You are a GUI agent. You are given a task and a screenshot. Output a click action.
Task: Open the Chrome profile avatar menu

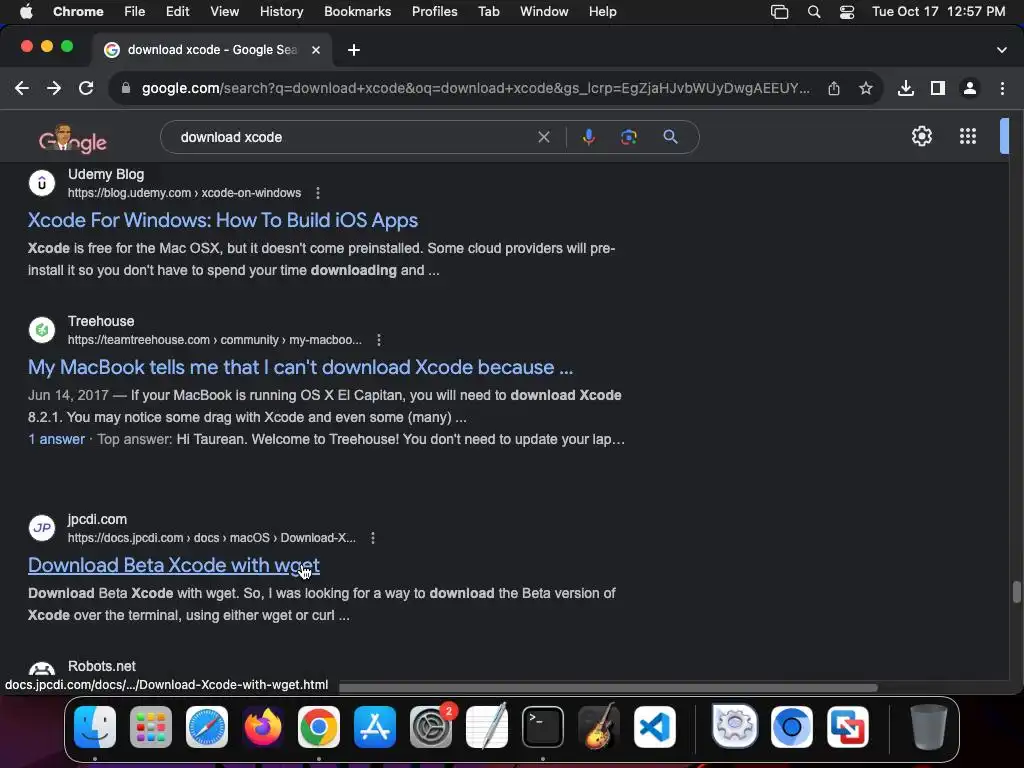tap(970, 88)
